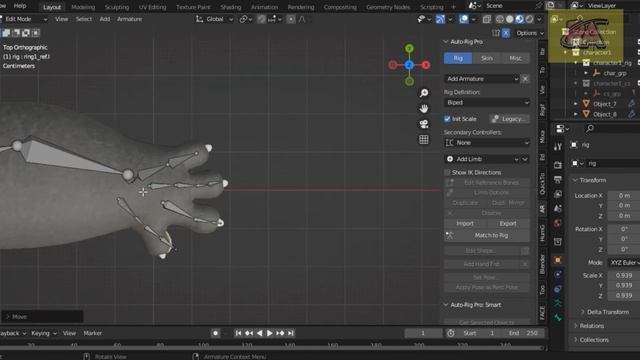Jump to the end frame in the timeline
Screen dimensions: 640x360
click(x=291, y=333)
